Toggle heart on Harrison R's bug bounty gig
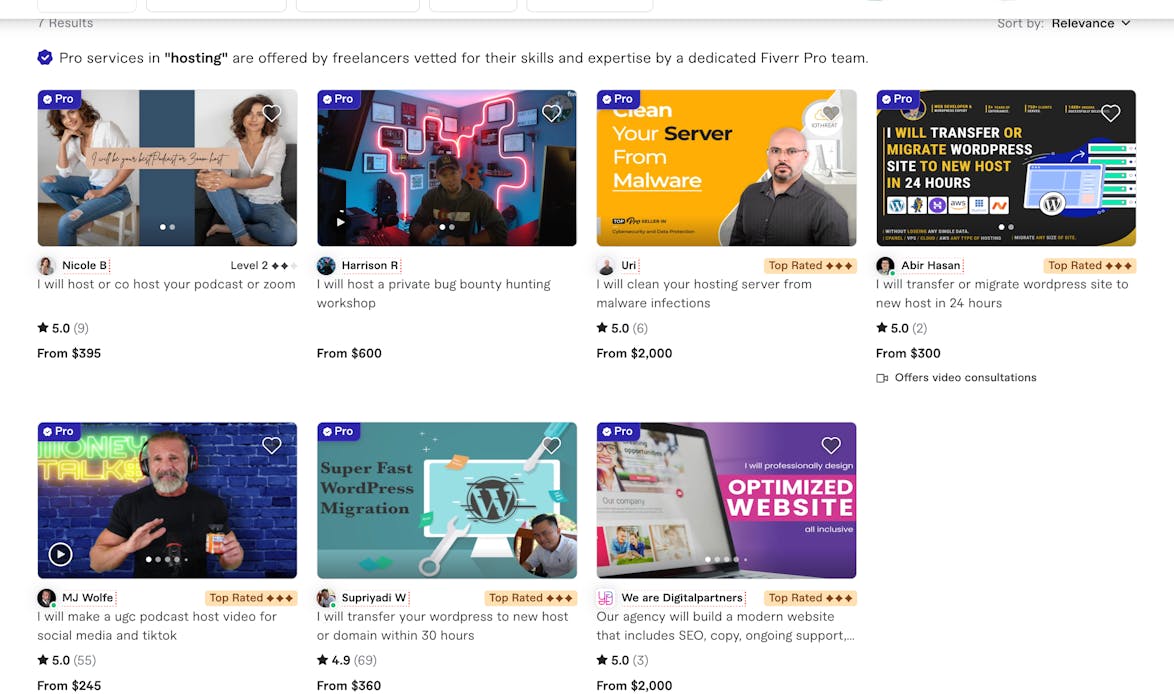 point(551,114)
